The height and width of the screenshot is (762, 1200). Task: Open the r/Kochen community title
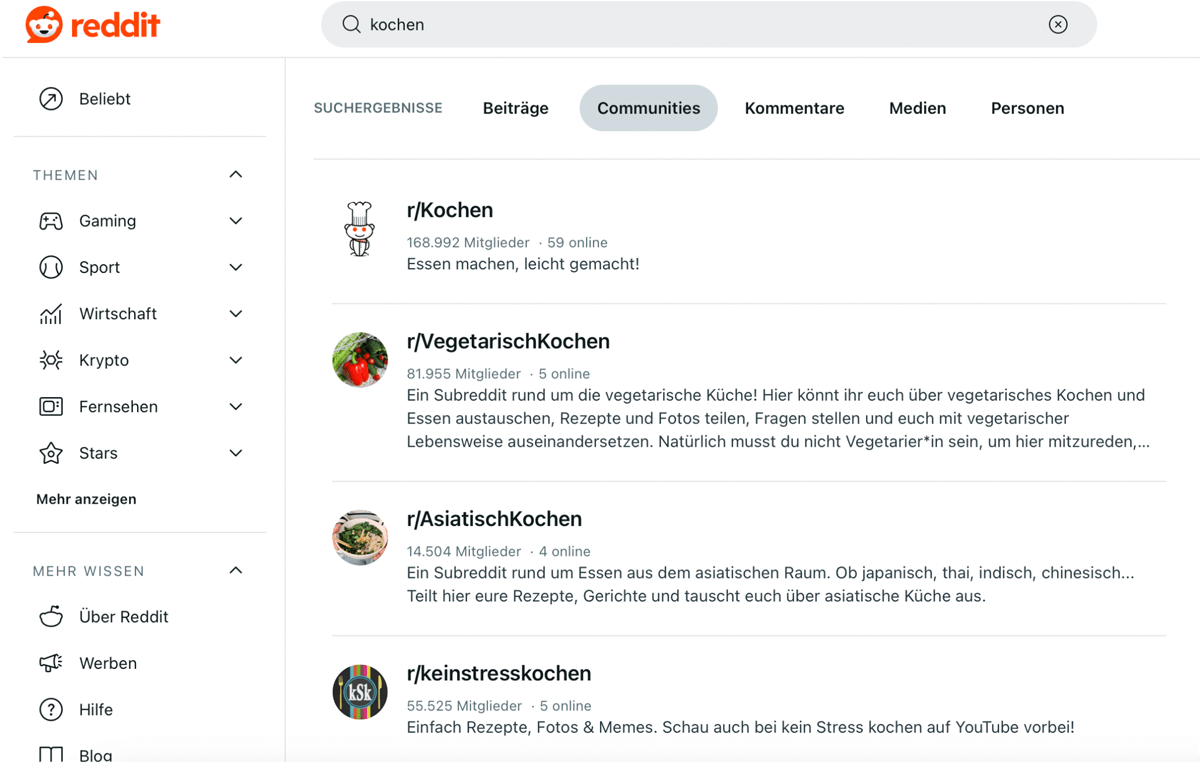tap(450, 210)
